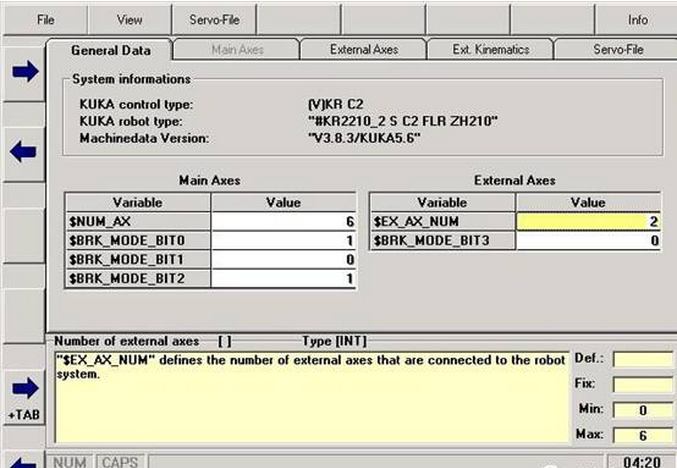Screen dimensions: 677x468
Task: Click the Number of external axes label
Action: [x=127, y=341]
